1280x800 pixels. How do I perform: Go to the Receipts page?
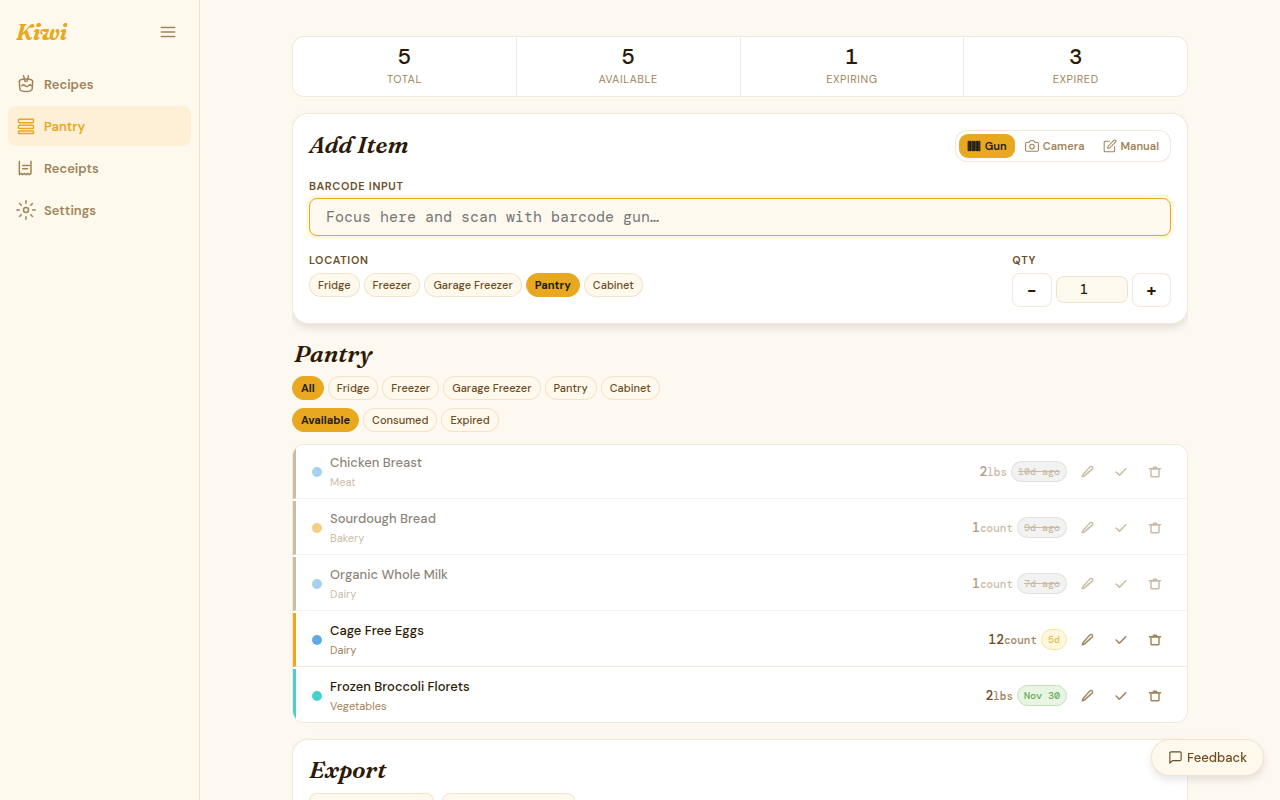click(x=71, y=168)
